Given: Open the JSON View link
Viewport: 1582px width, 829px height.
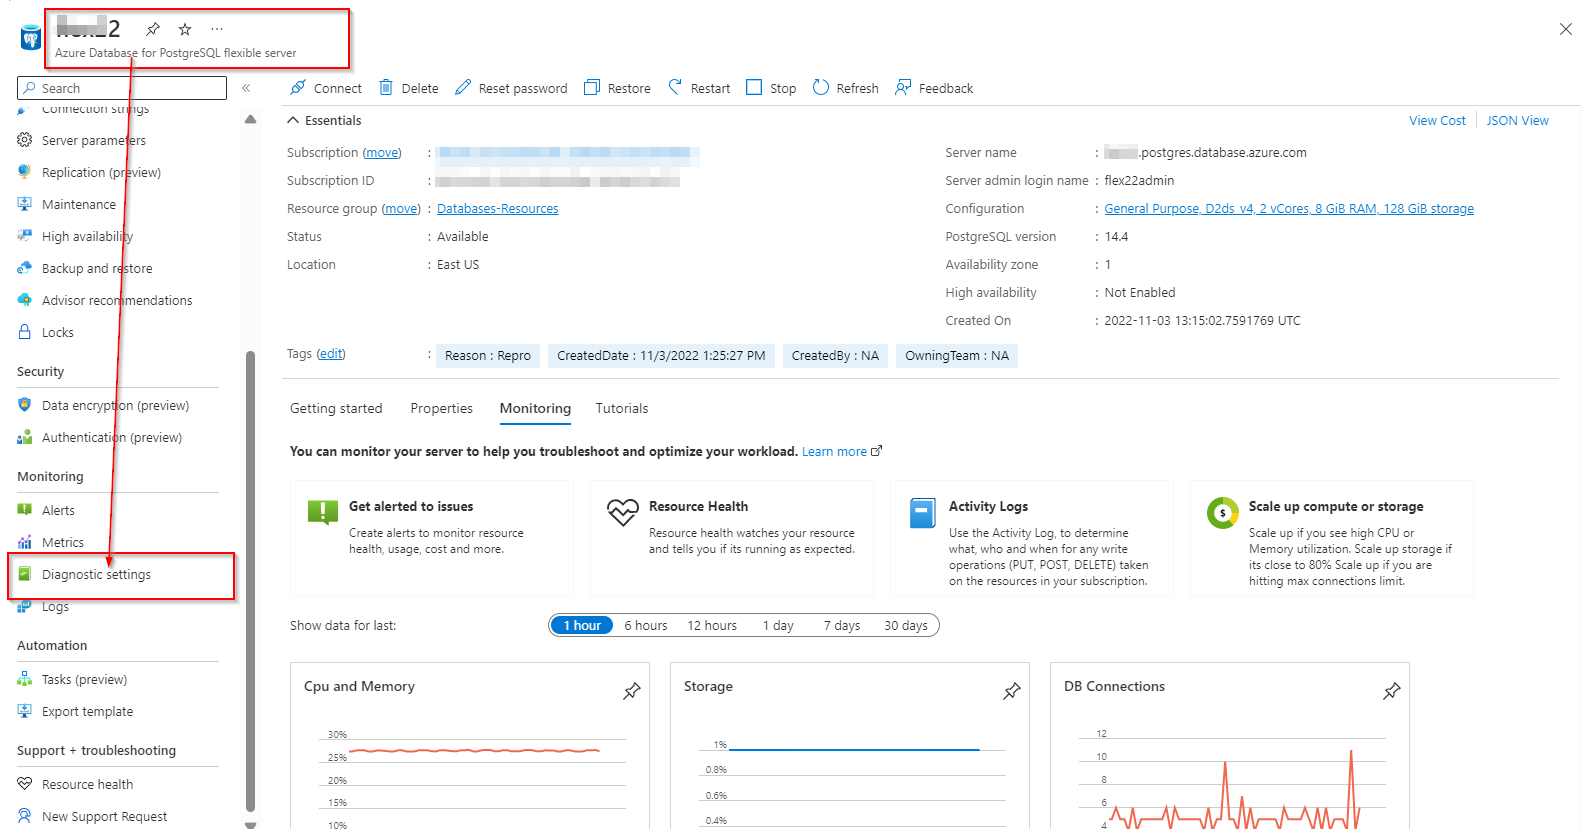Looking at the screenshot, I should point(1517,120).
